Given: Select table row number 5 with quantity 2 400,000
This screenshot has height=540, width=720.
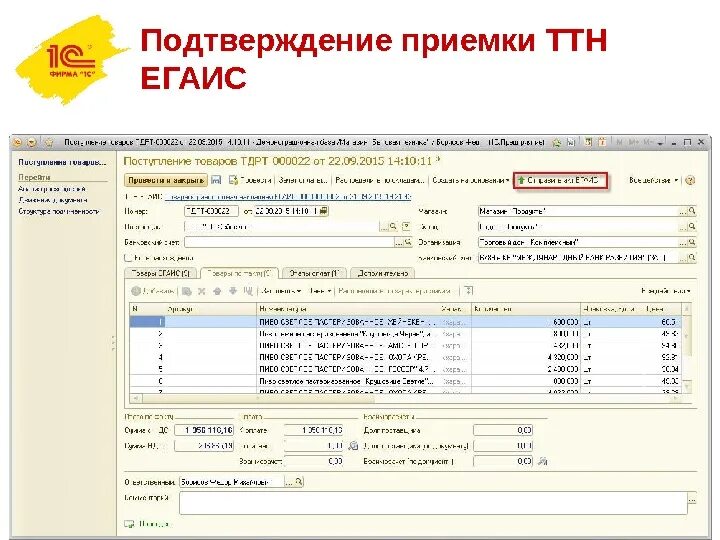Looking at the screenshot, I should (406, 369).
